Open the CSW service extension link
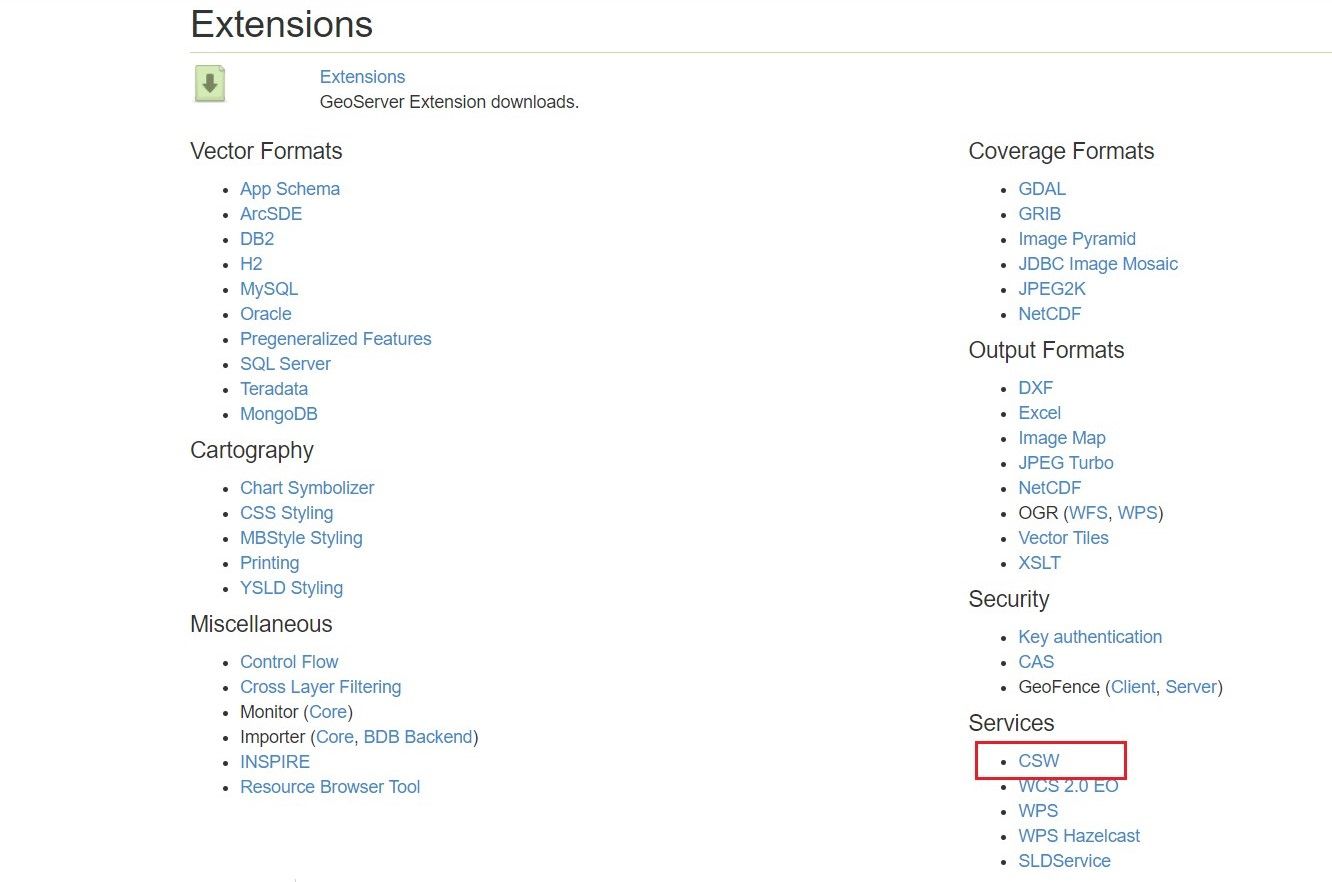The image size is (1332, 882). (1038, 760)
